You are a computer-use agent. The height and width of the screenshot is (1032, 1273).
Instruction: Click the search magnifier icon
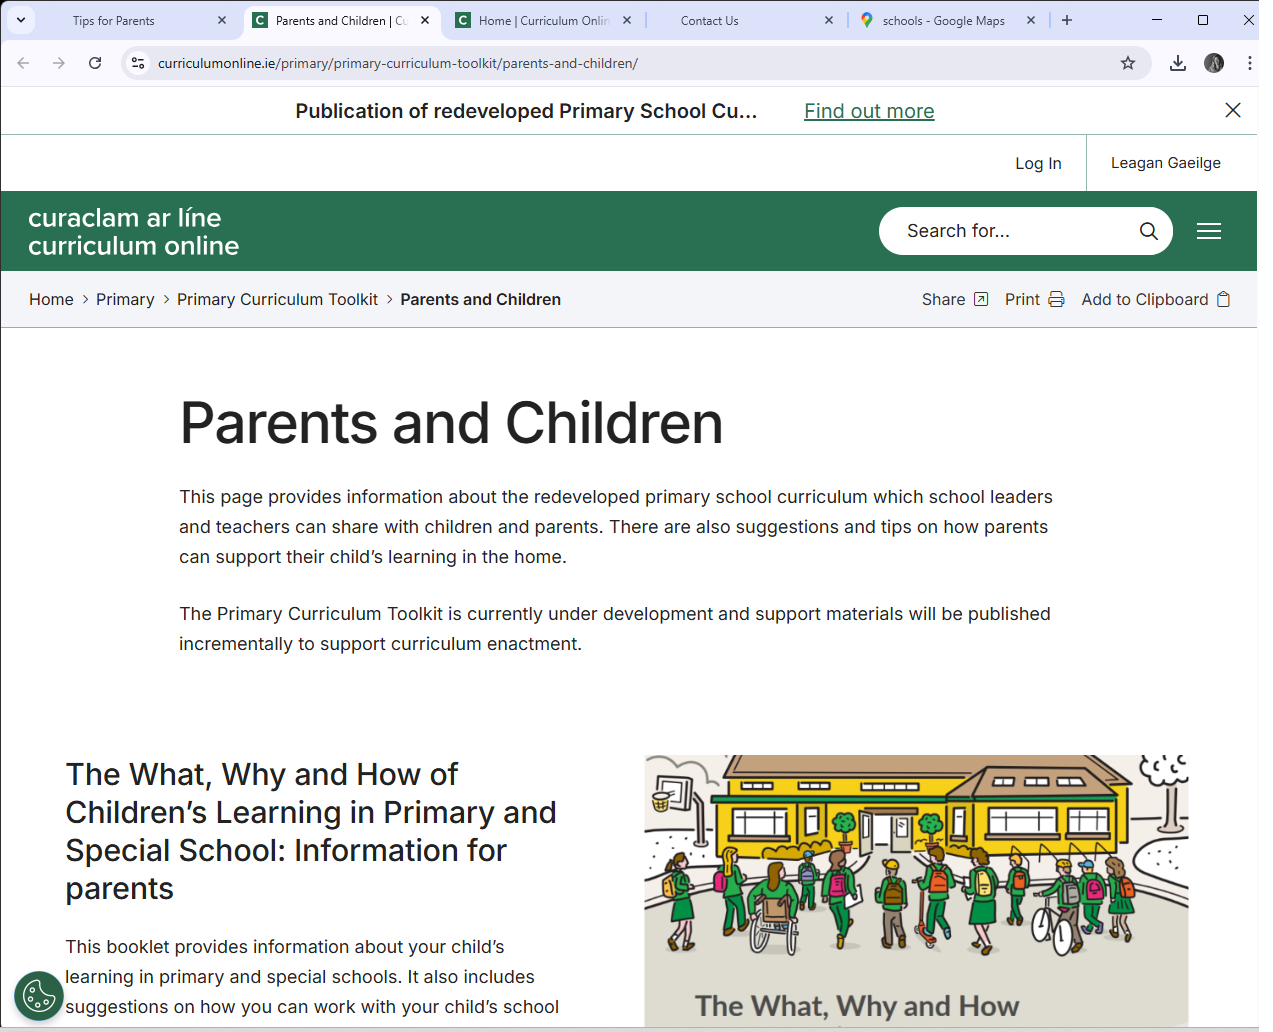point(1148,231)
